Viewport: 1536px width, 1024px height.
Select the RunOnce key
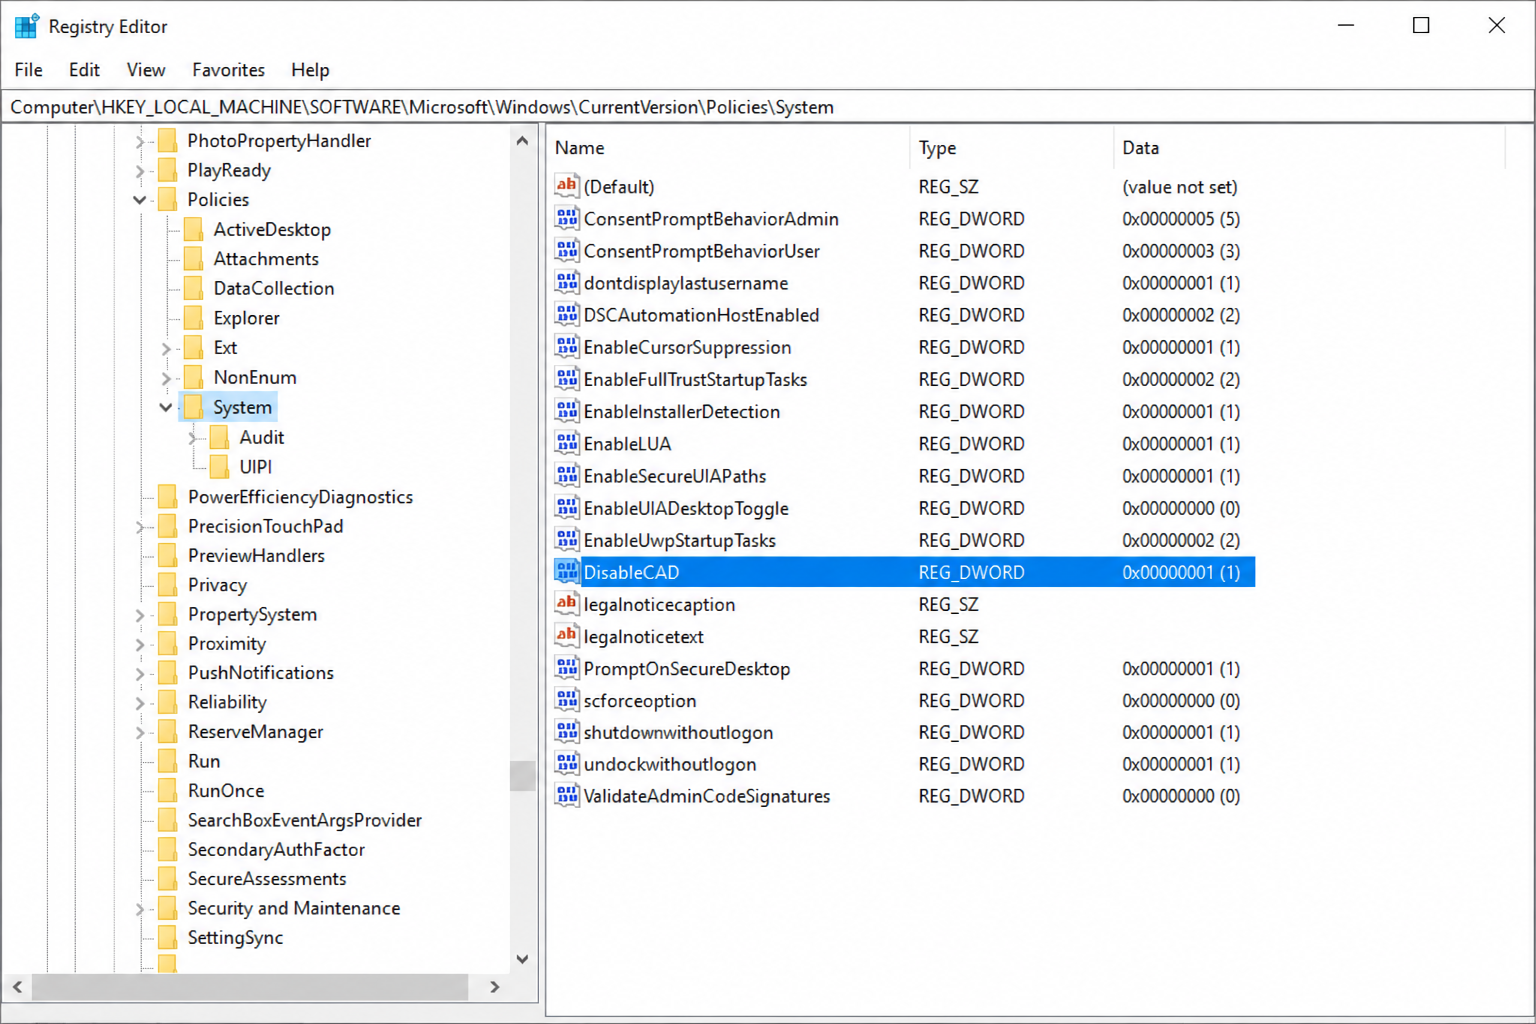[226, 791]
